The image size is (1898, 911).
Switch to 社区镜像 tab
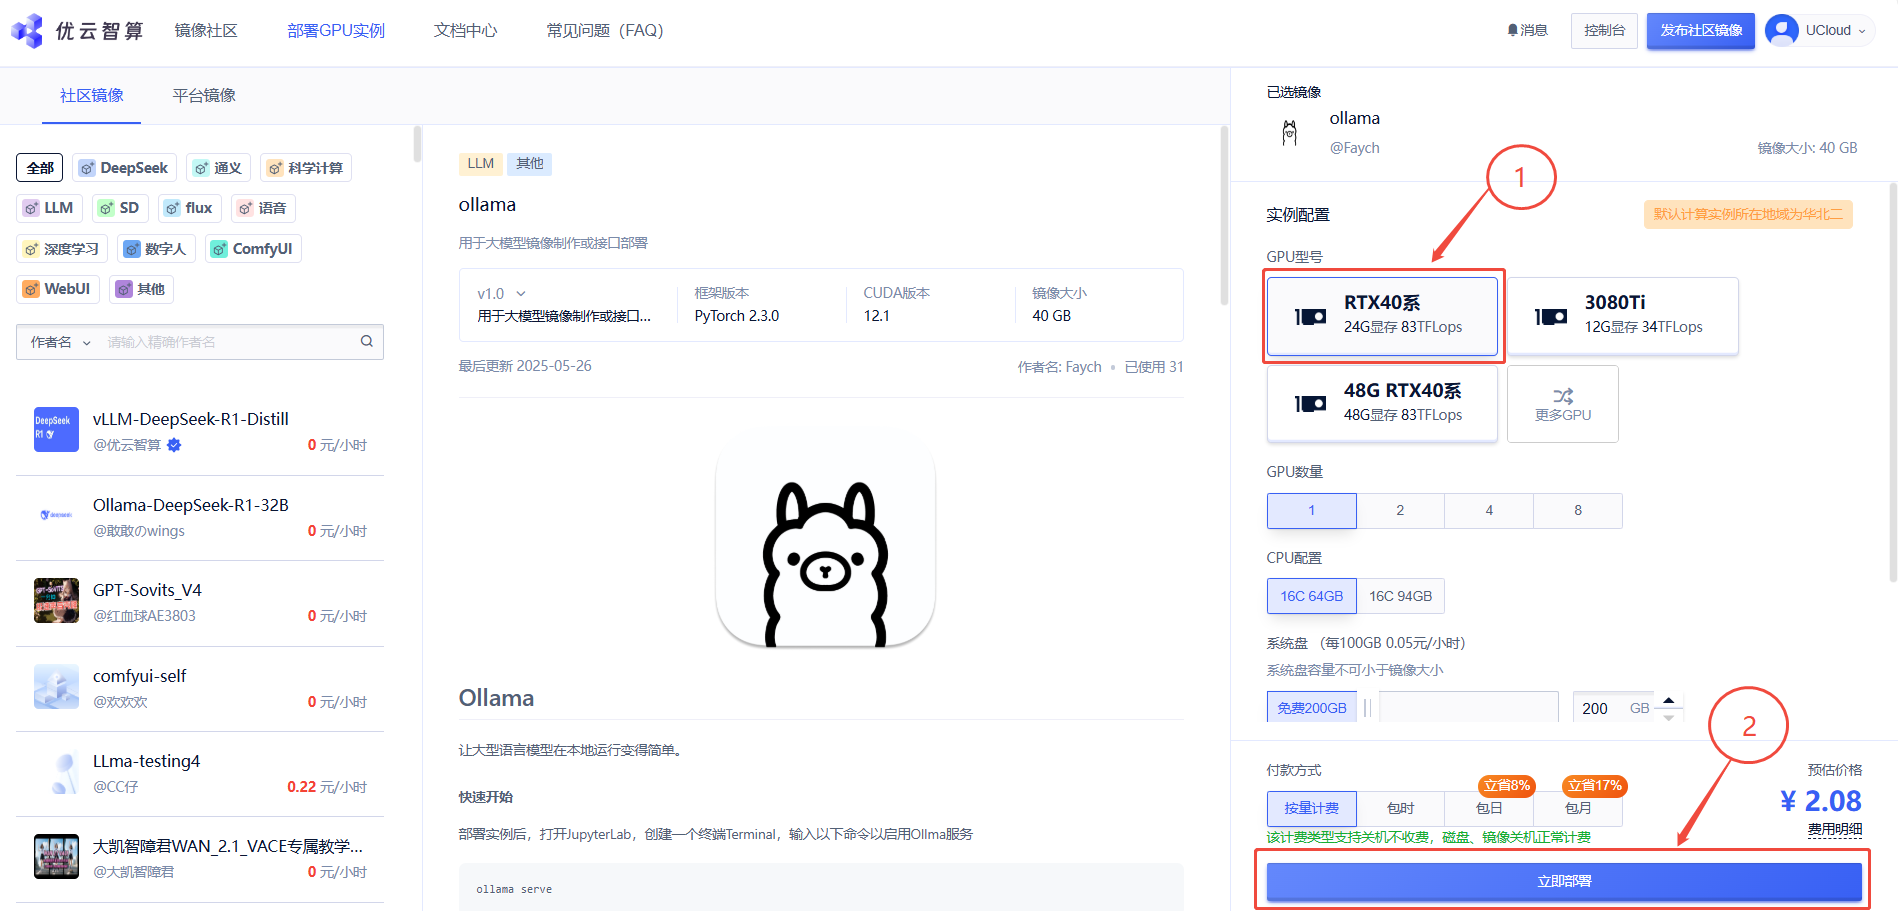pos(91,95)
